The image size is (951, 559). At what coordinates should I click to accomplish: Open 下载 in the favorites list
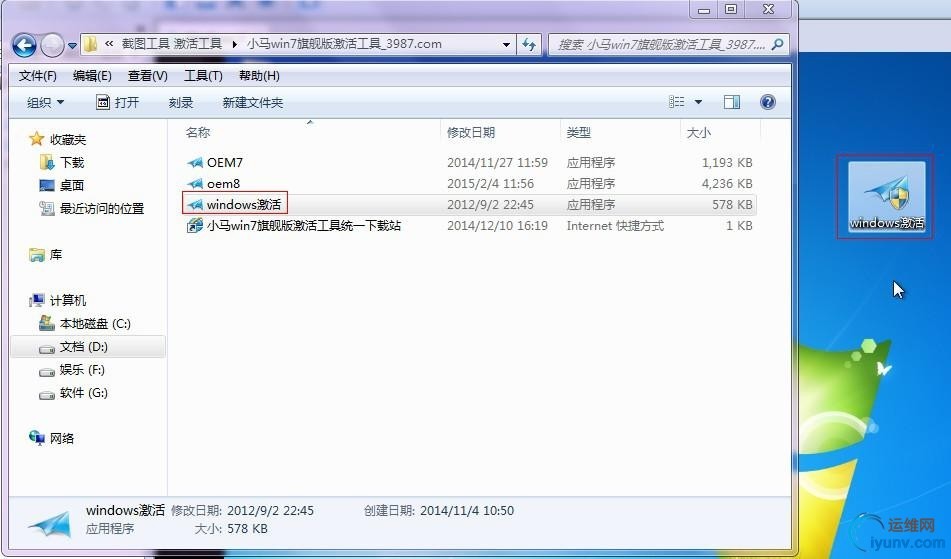pos(72,162)
